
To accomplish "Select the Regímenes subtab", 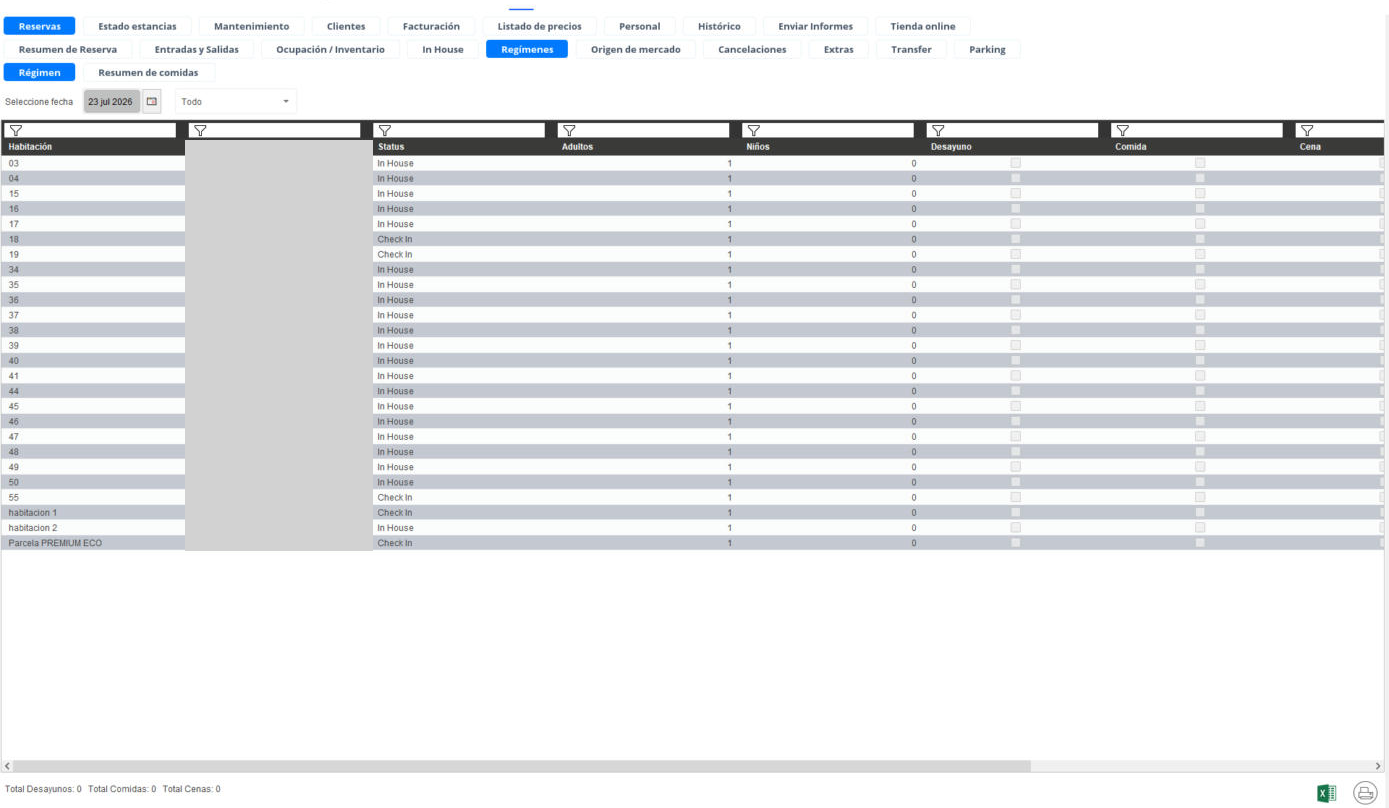I will (527, 49).
